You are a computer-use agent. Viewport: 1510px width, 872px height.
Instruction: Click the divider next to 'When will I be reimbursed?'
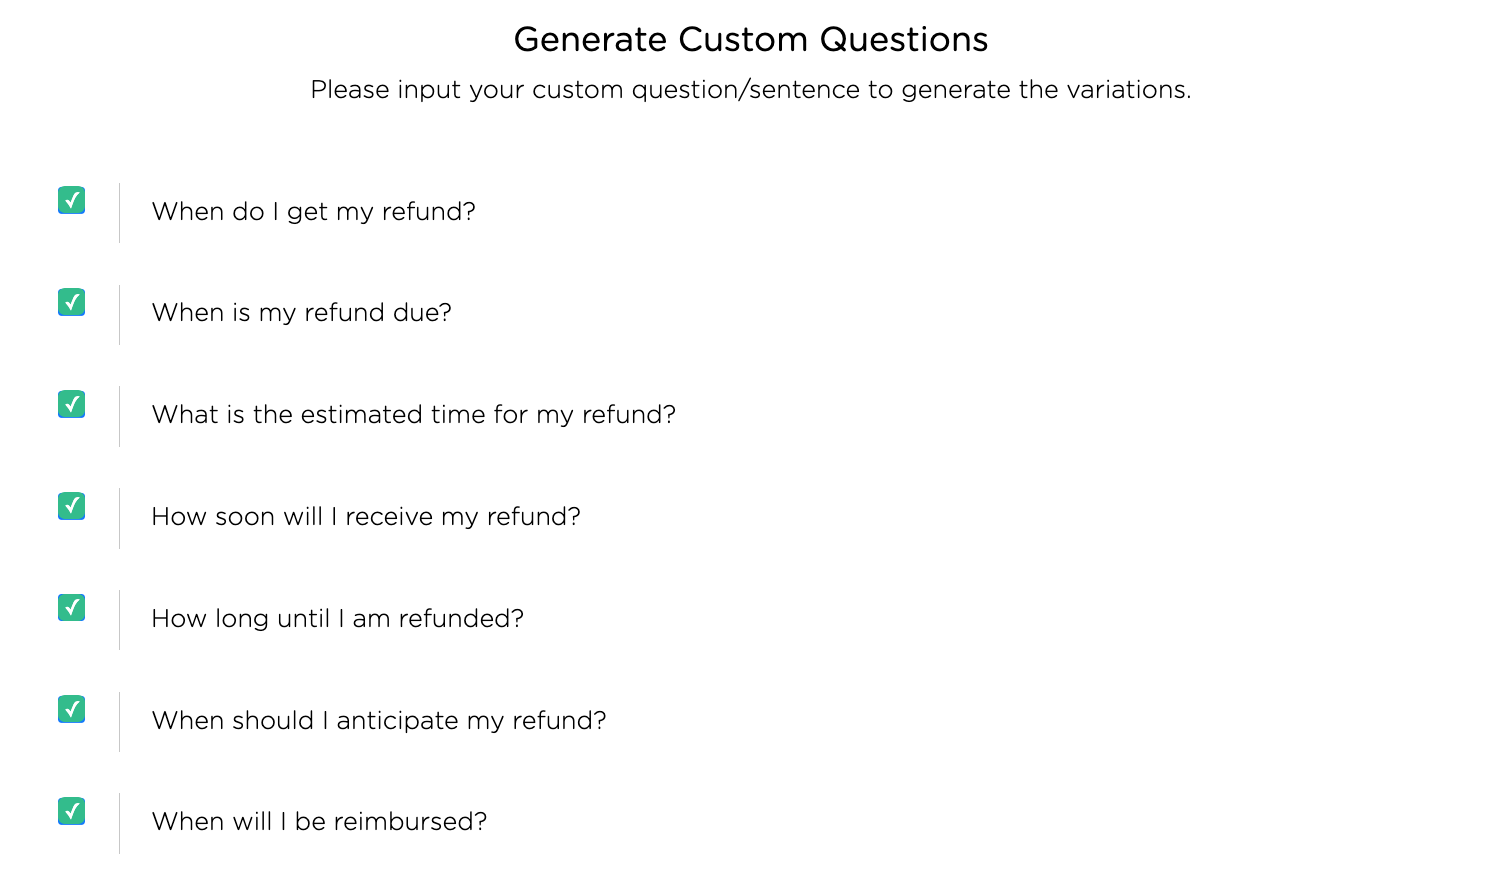tap(119, 823)
